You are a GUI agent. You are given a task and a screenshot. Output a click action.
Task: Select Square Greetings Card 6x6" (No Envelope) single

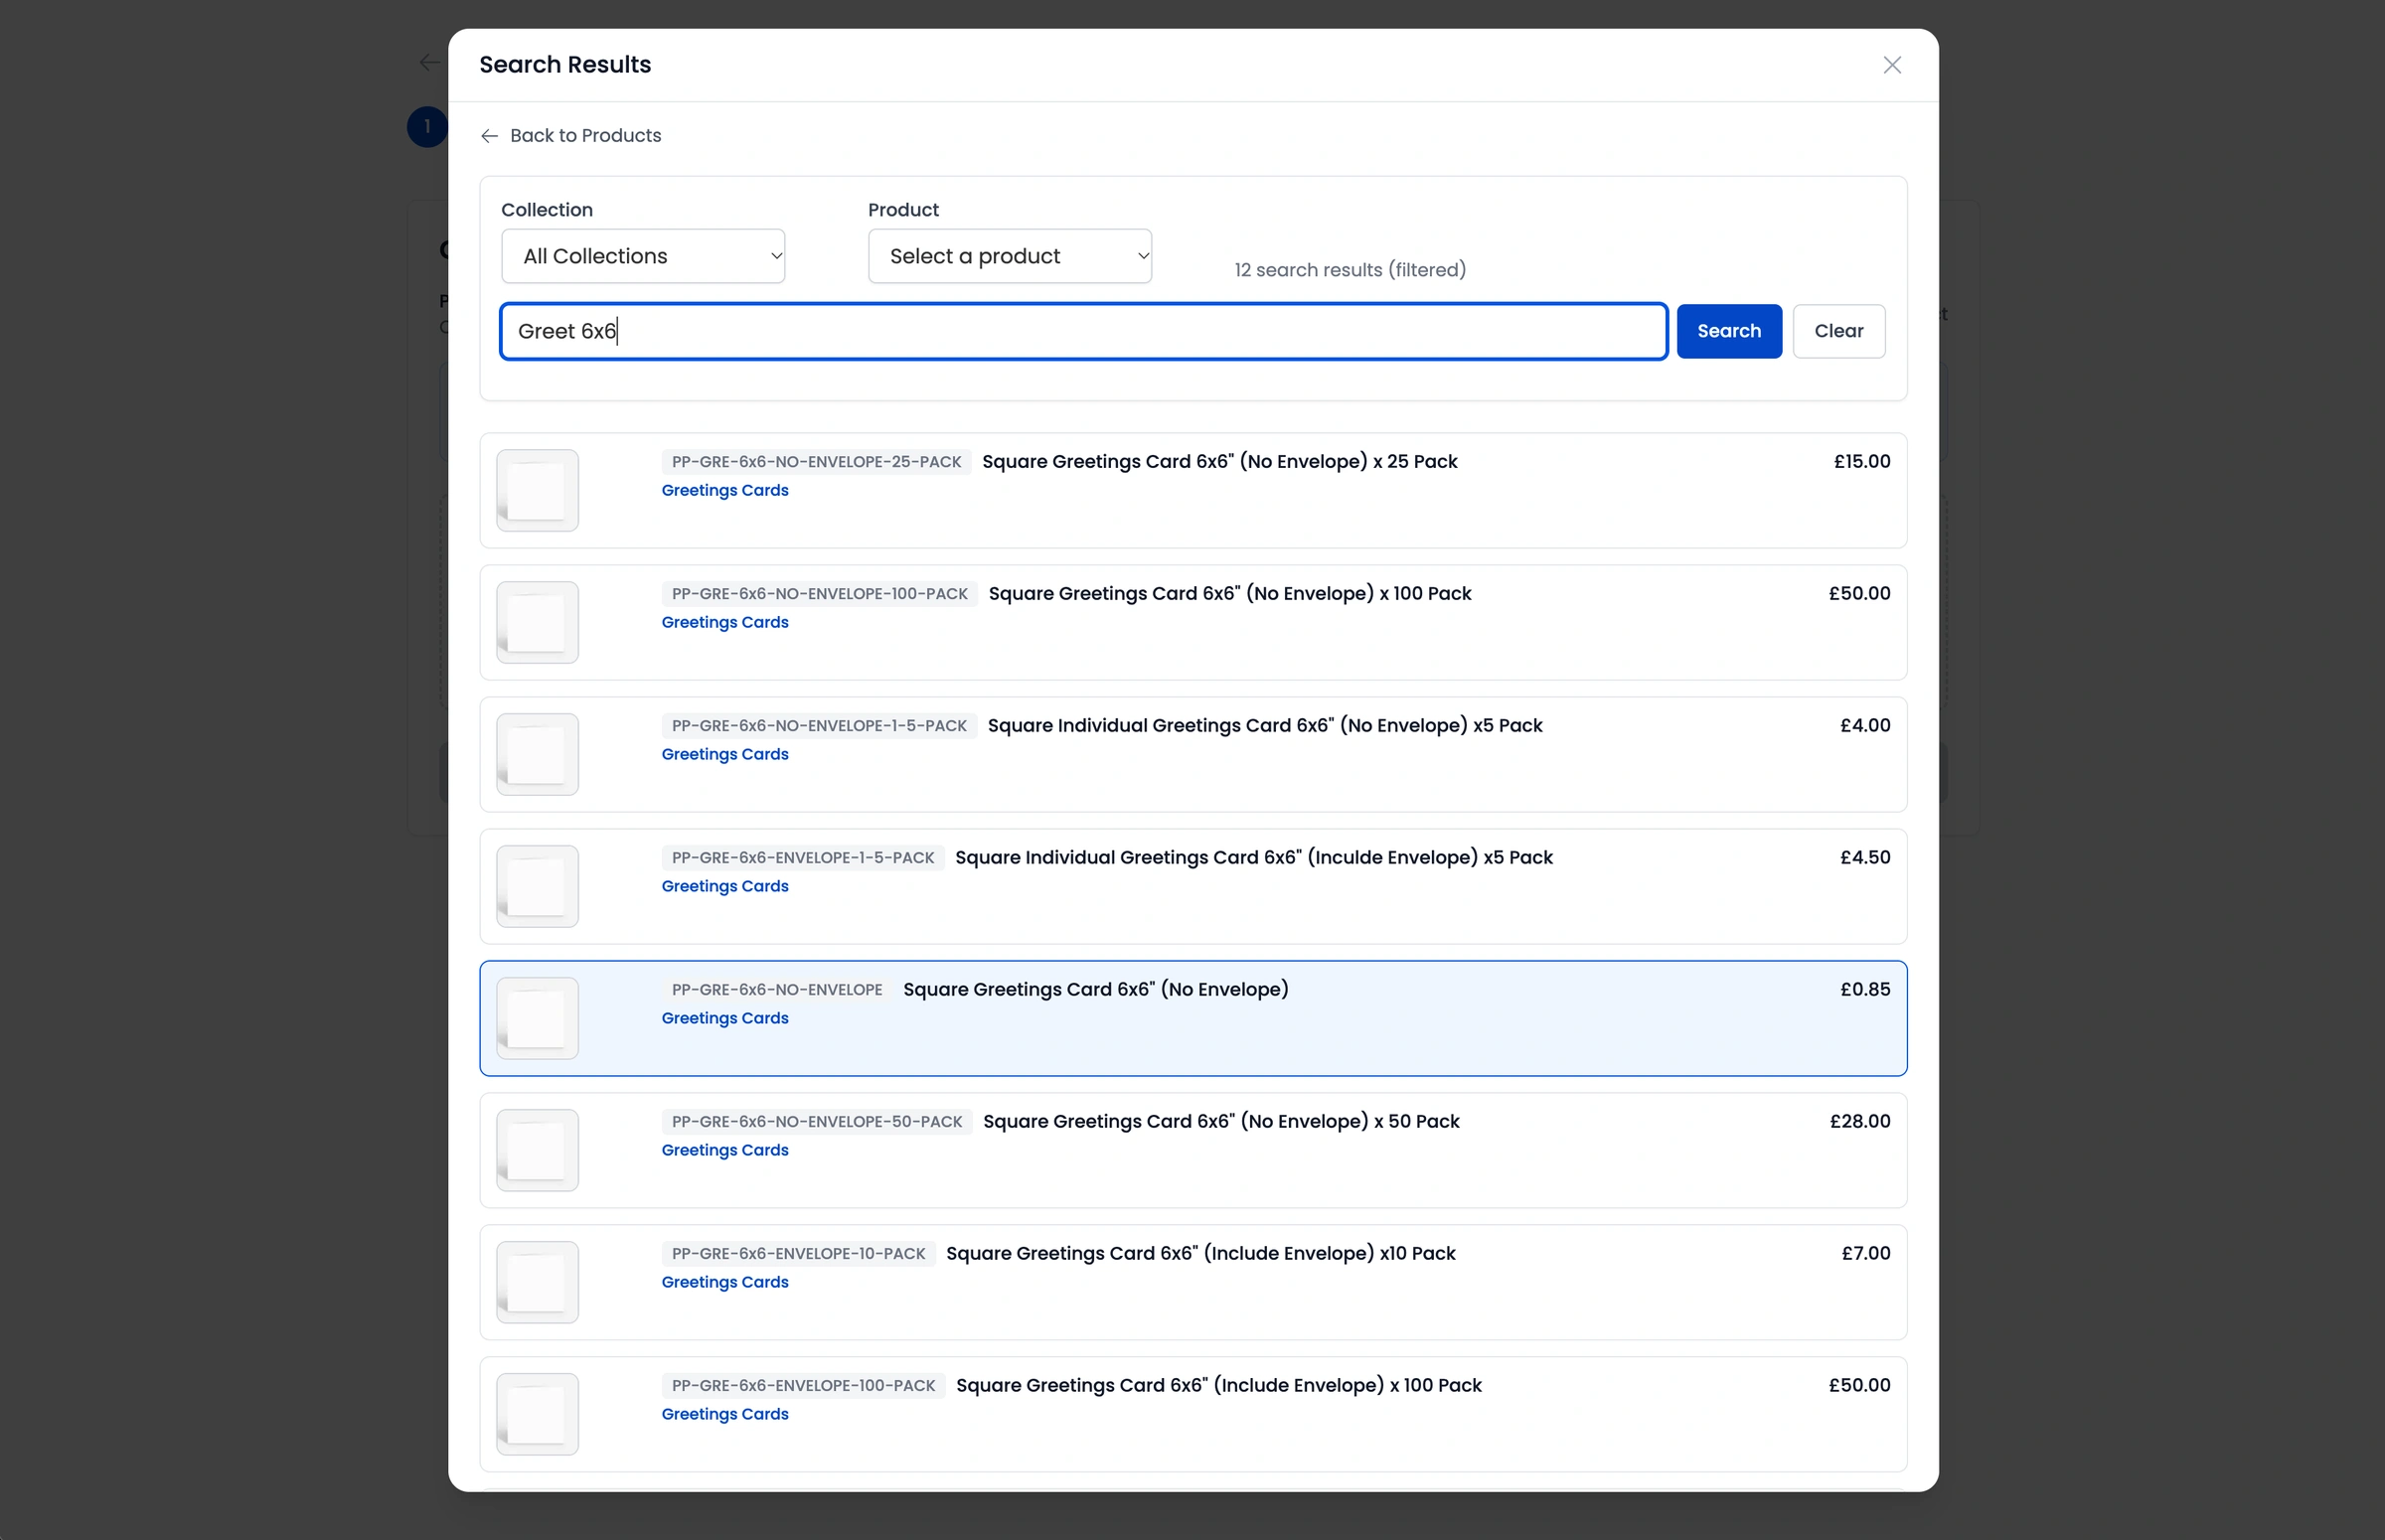tap(1095, 989)
